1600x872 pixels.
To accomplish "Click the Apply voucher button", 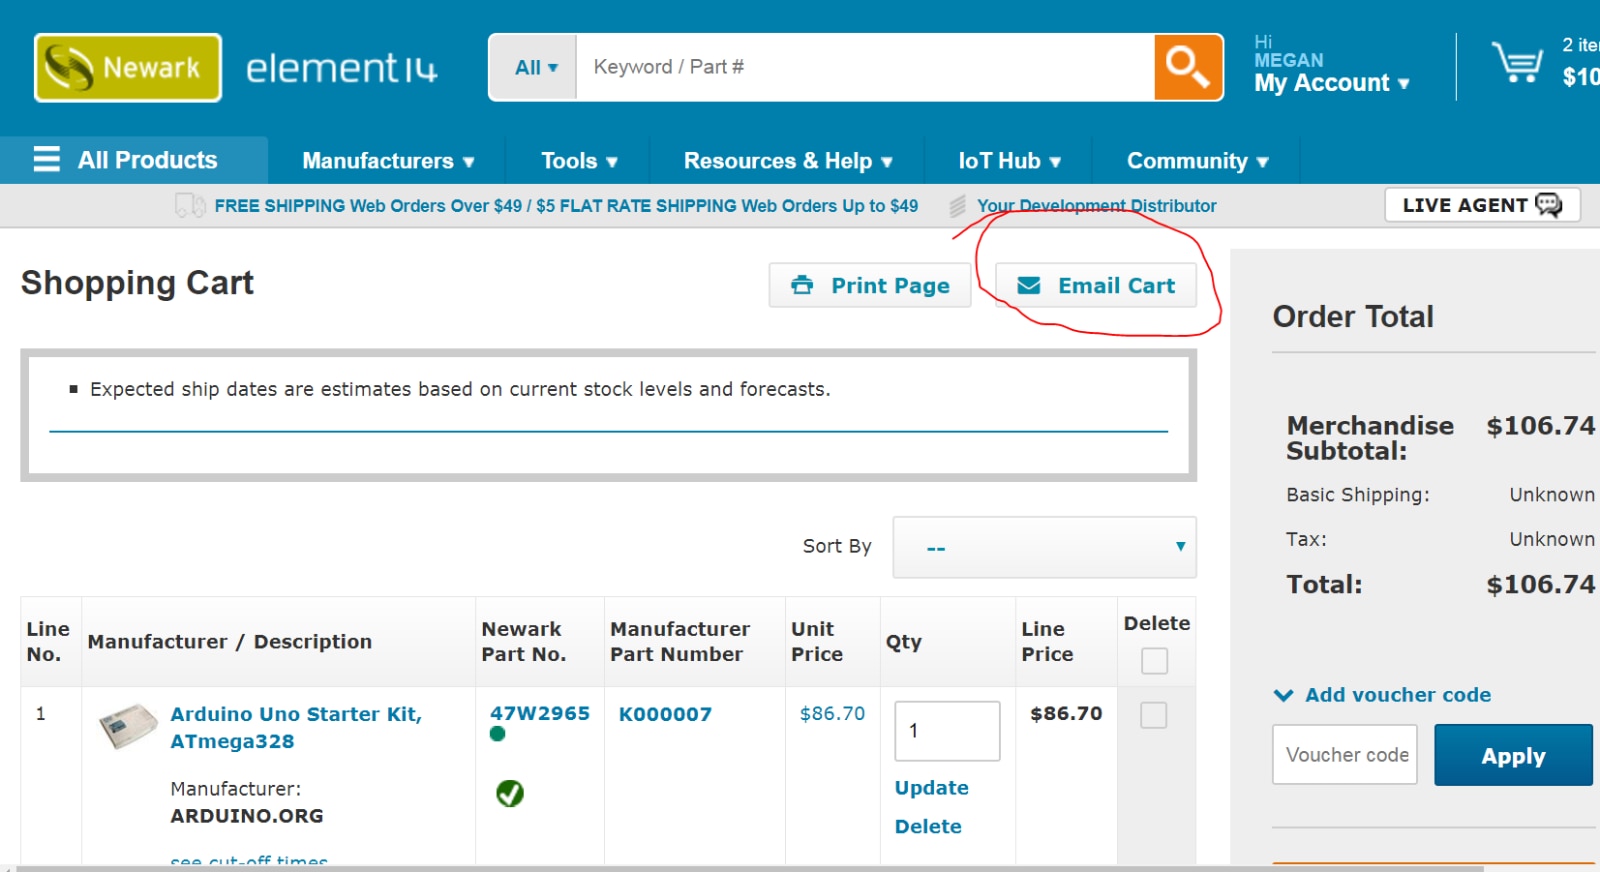I will point(1513,755).
